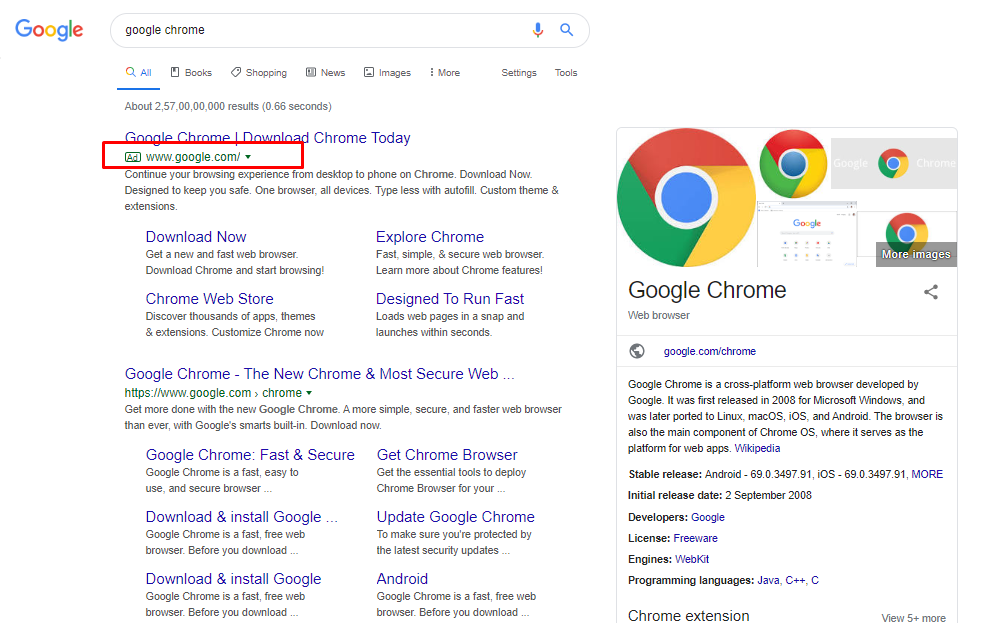
Task: Click the WebKit engine link
Action: pyautogui.click(x=692, y=559)
